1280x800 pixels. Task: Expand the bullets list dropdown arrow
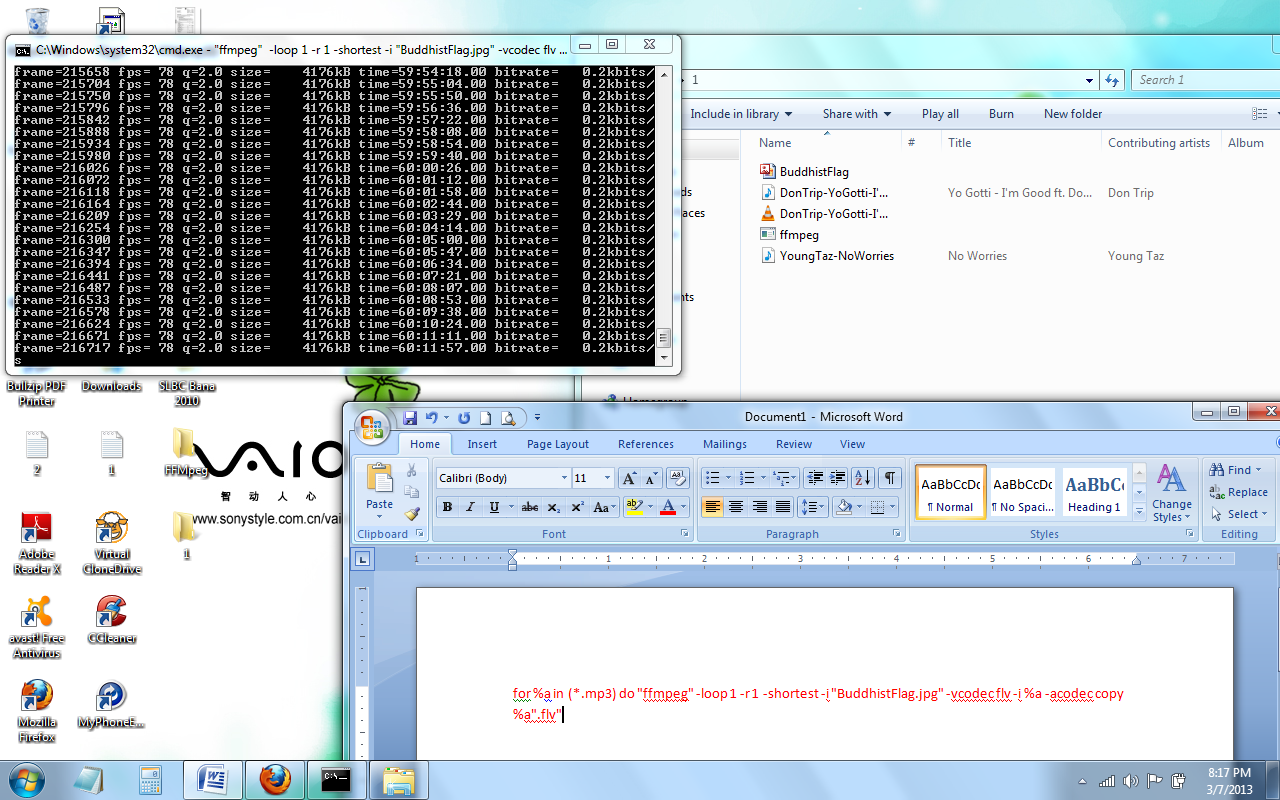click(727, 478)
